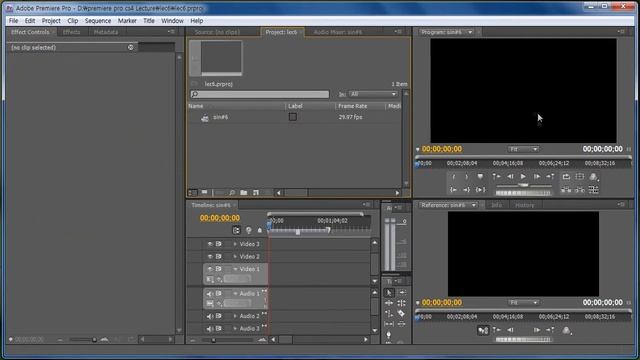Screen dimensions: 640x360
Task: Click Extract button in Program monitor
Action: (580, 190)
